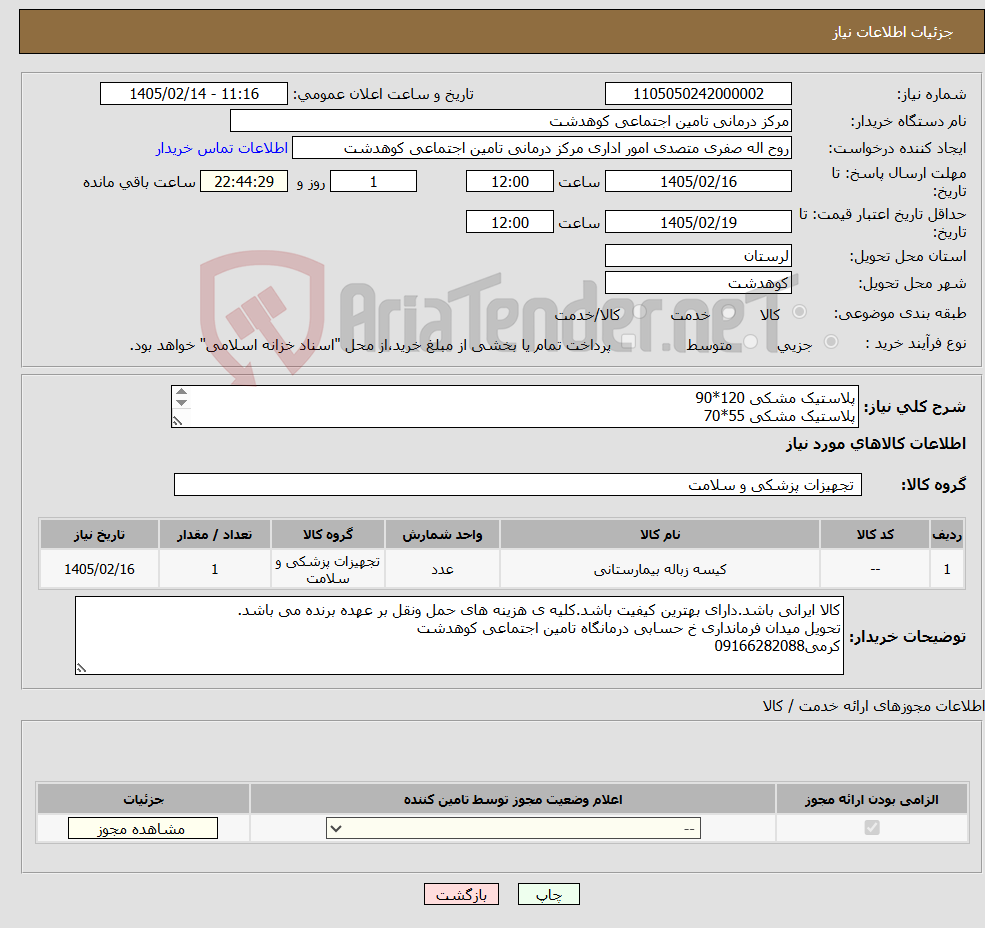Click the اعلام وضعیت مجوز column header
Image resolution: width=985 pixels, height=928 pixels.
point(513,799)
